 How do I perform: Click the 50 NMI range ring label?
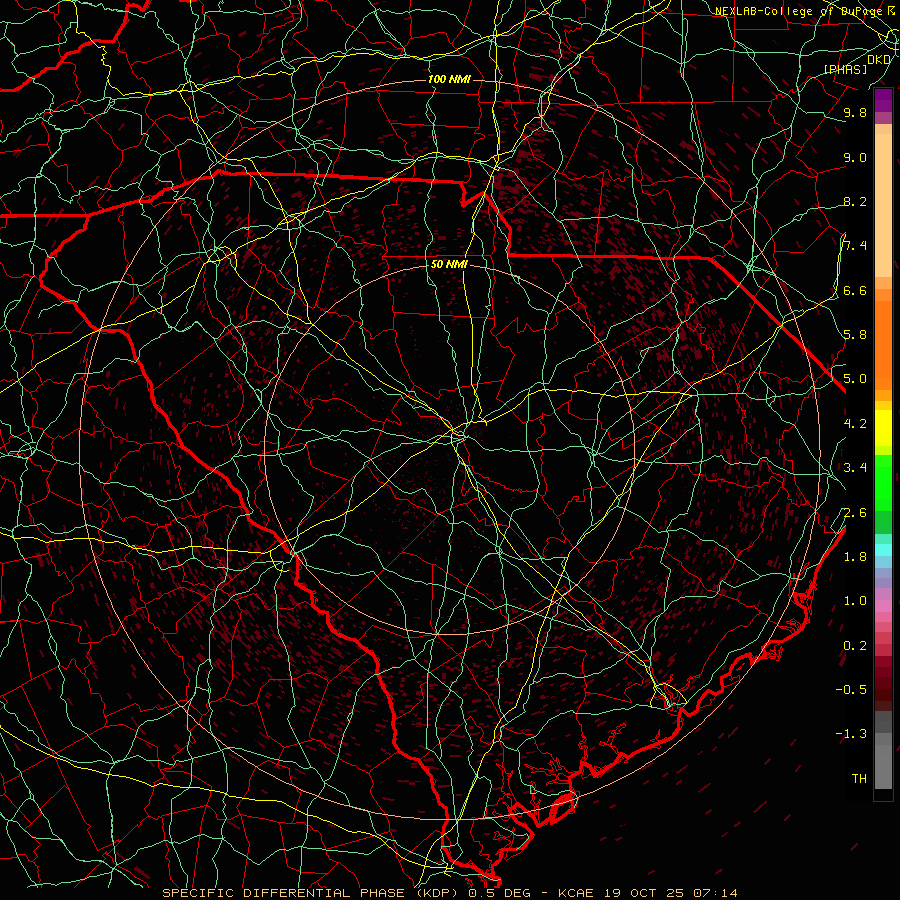pyautogui.click(x=449, y=264)
